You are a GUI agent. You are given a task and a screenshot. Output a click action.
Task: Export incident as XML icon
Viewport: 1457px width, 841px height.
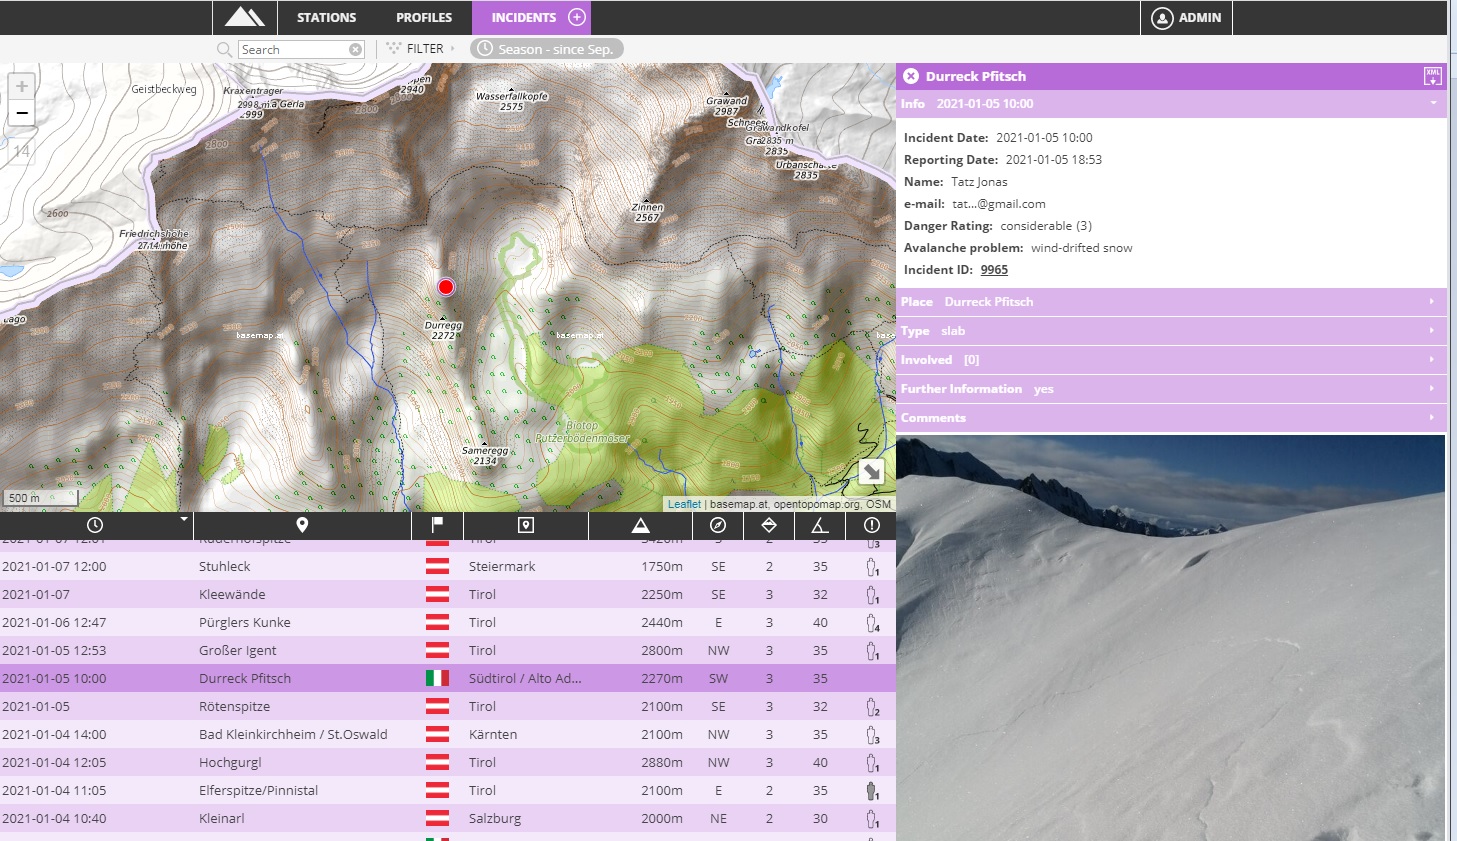pyautogui.click(x=1432, y=76)
